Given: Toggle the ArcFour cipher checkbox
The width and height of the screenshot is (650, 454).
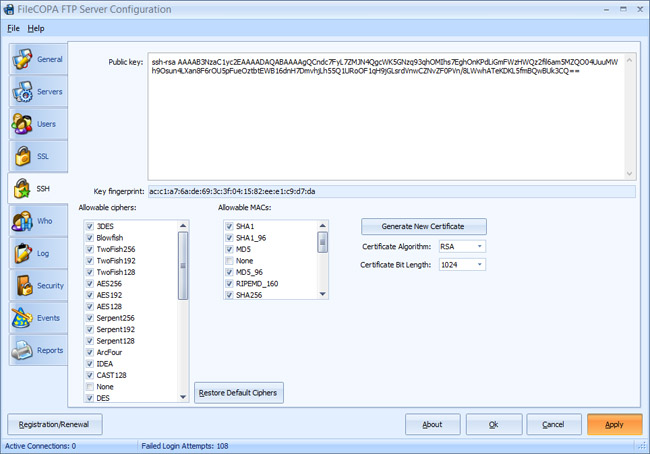Looking at the screenshot, I should click(x=90, y=352).
